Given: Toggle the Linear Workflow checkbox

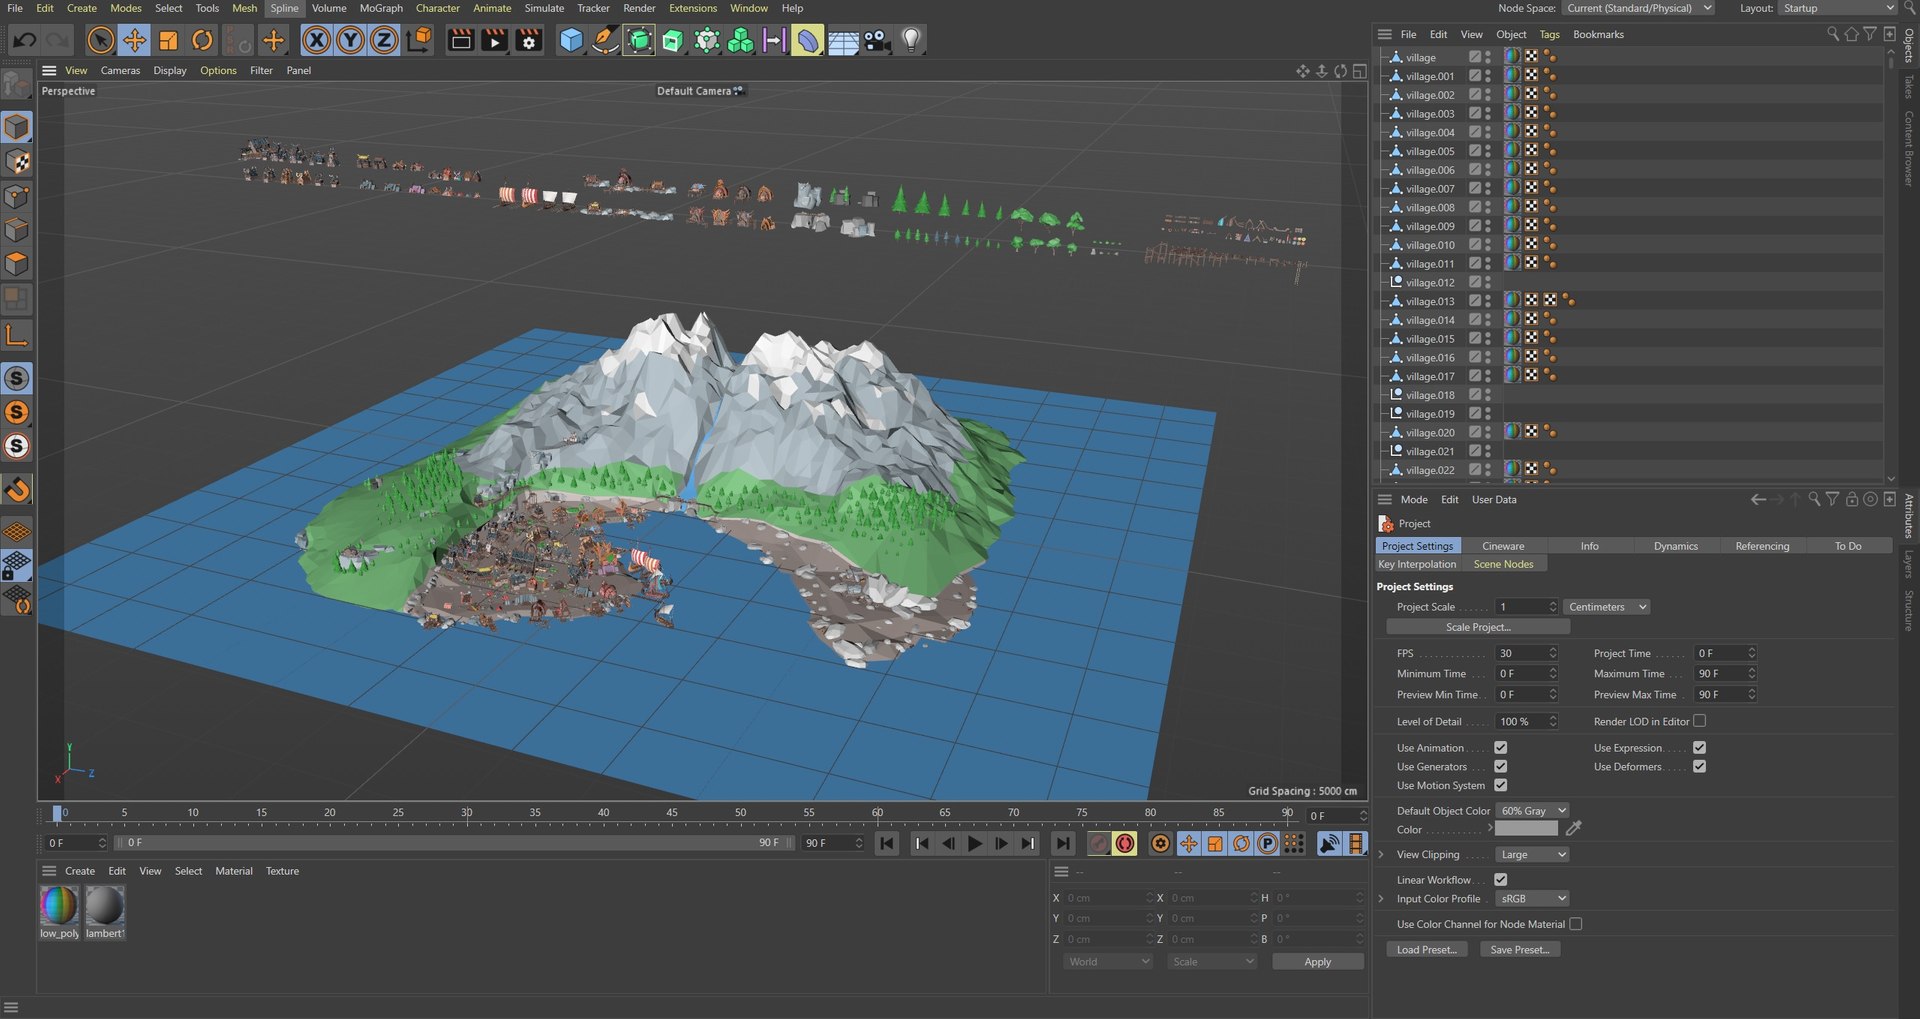Looking at the screenshot, I should pos(1500,880).
